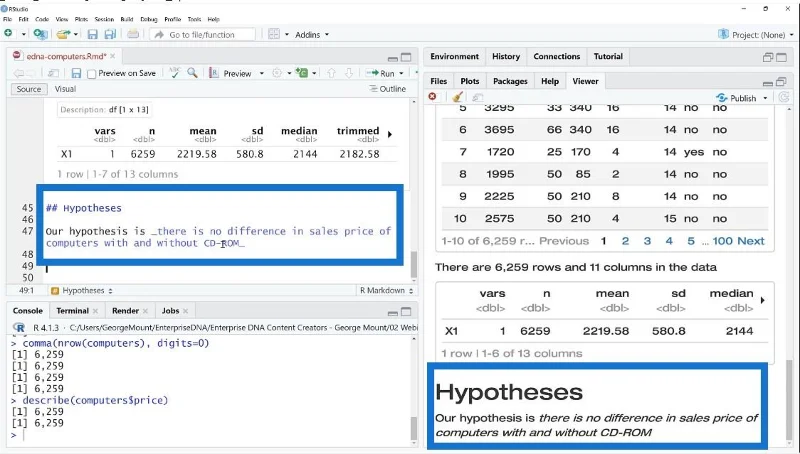
Task: Click the Create a project icon
Action: tap(40, 34)
